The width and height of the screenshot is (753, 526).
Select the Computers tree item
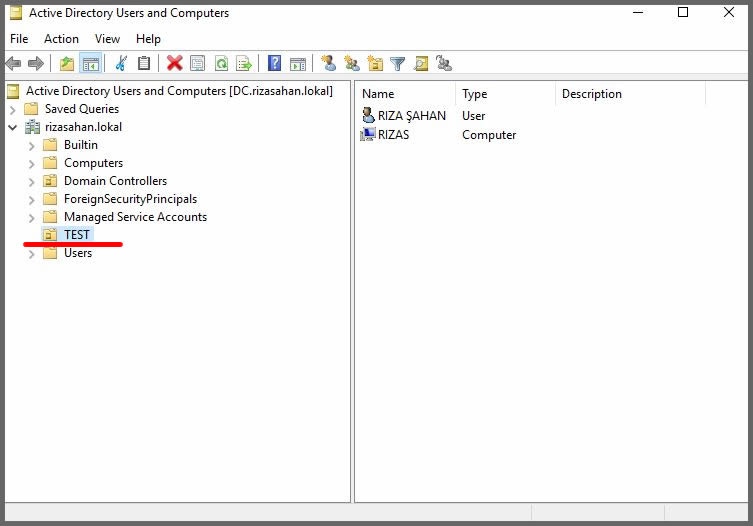point(94,163)
